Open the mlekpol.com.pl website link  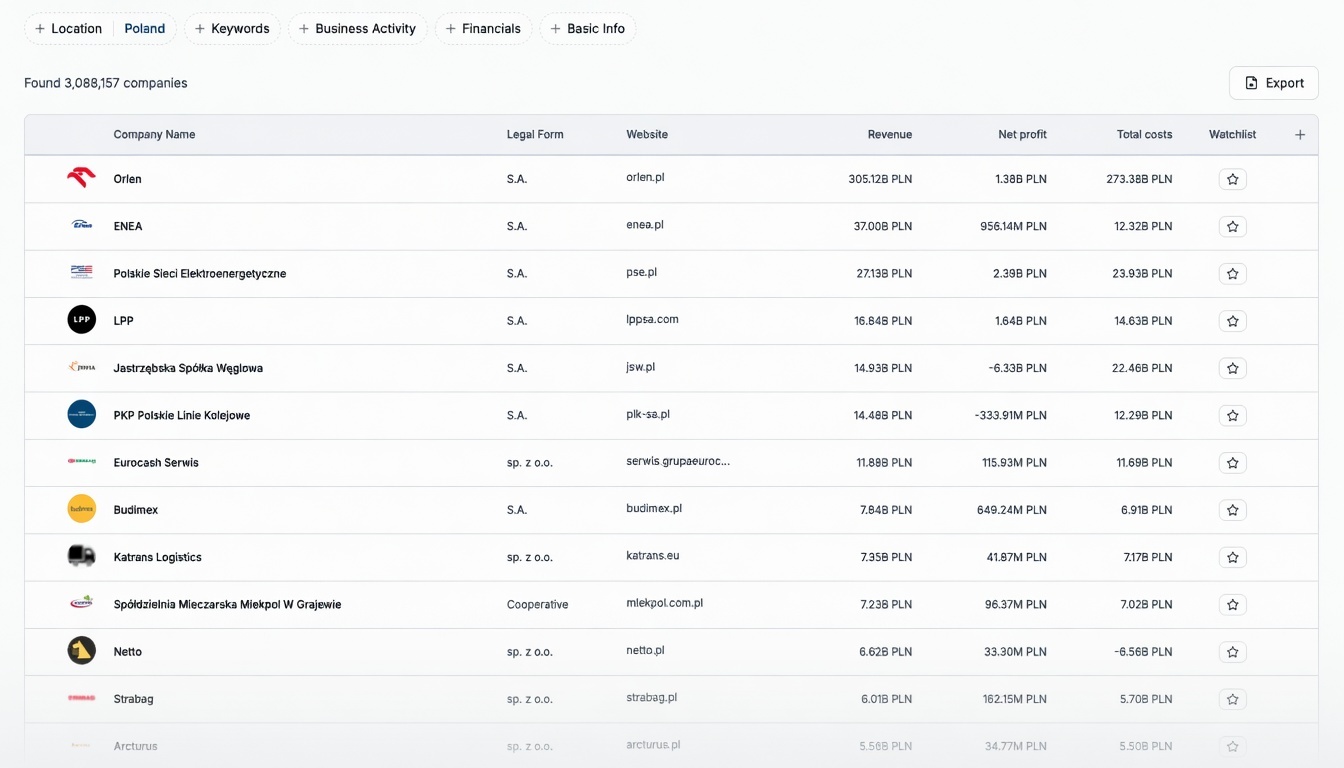[x=664, y=603]
